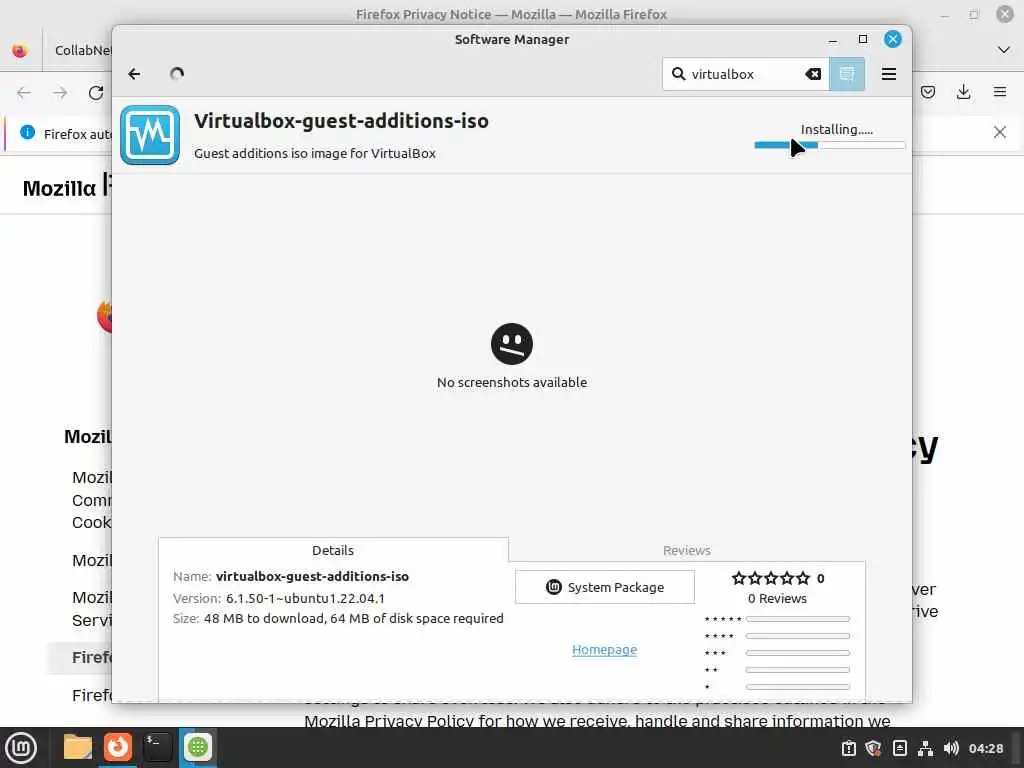1024x768 pixels.
Task: Click the 04:28 clock in the panel
Action: (986, 748)
